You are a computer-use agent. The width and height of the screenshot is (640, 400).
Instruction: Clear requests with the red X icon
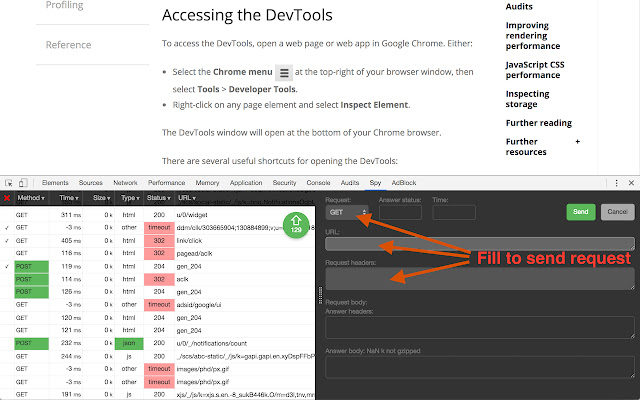pyautogui.click(x=7, y=198)
